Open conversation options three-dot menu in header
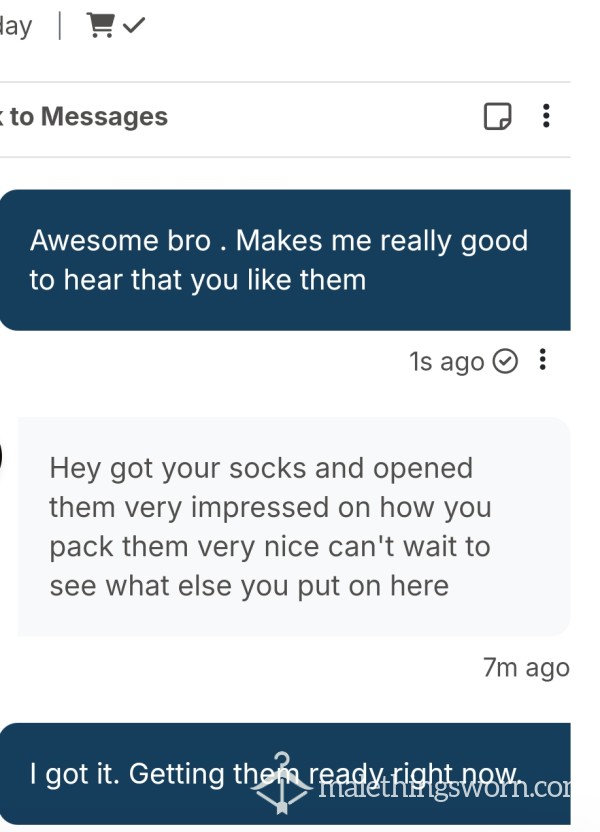This screenshot has width=600, height=832. [x=546, y=116]
